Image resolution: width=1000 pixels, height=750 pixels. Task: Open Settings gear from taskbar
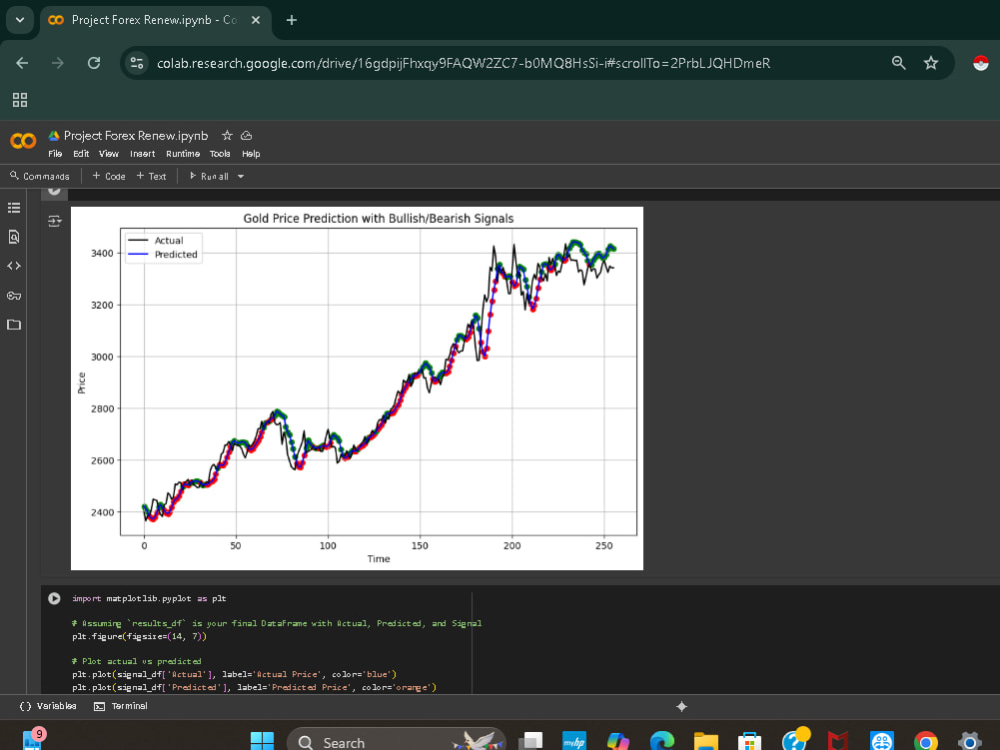[x=969, y=741]
